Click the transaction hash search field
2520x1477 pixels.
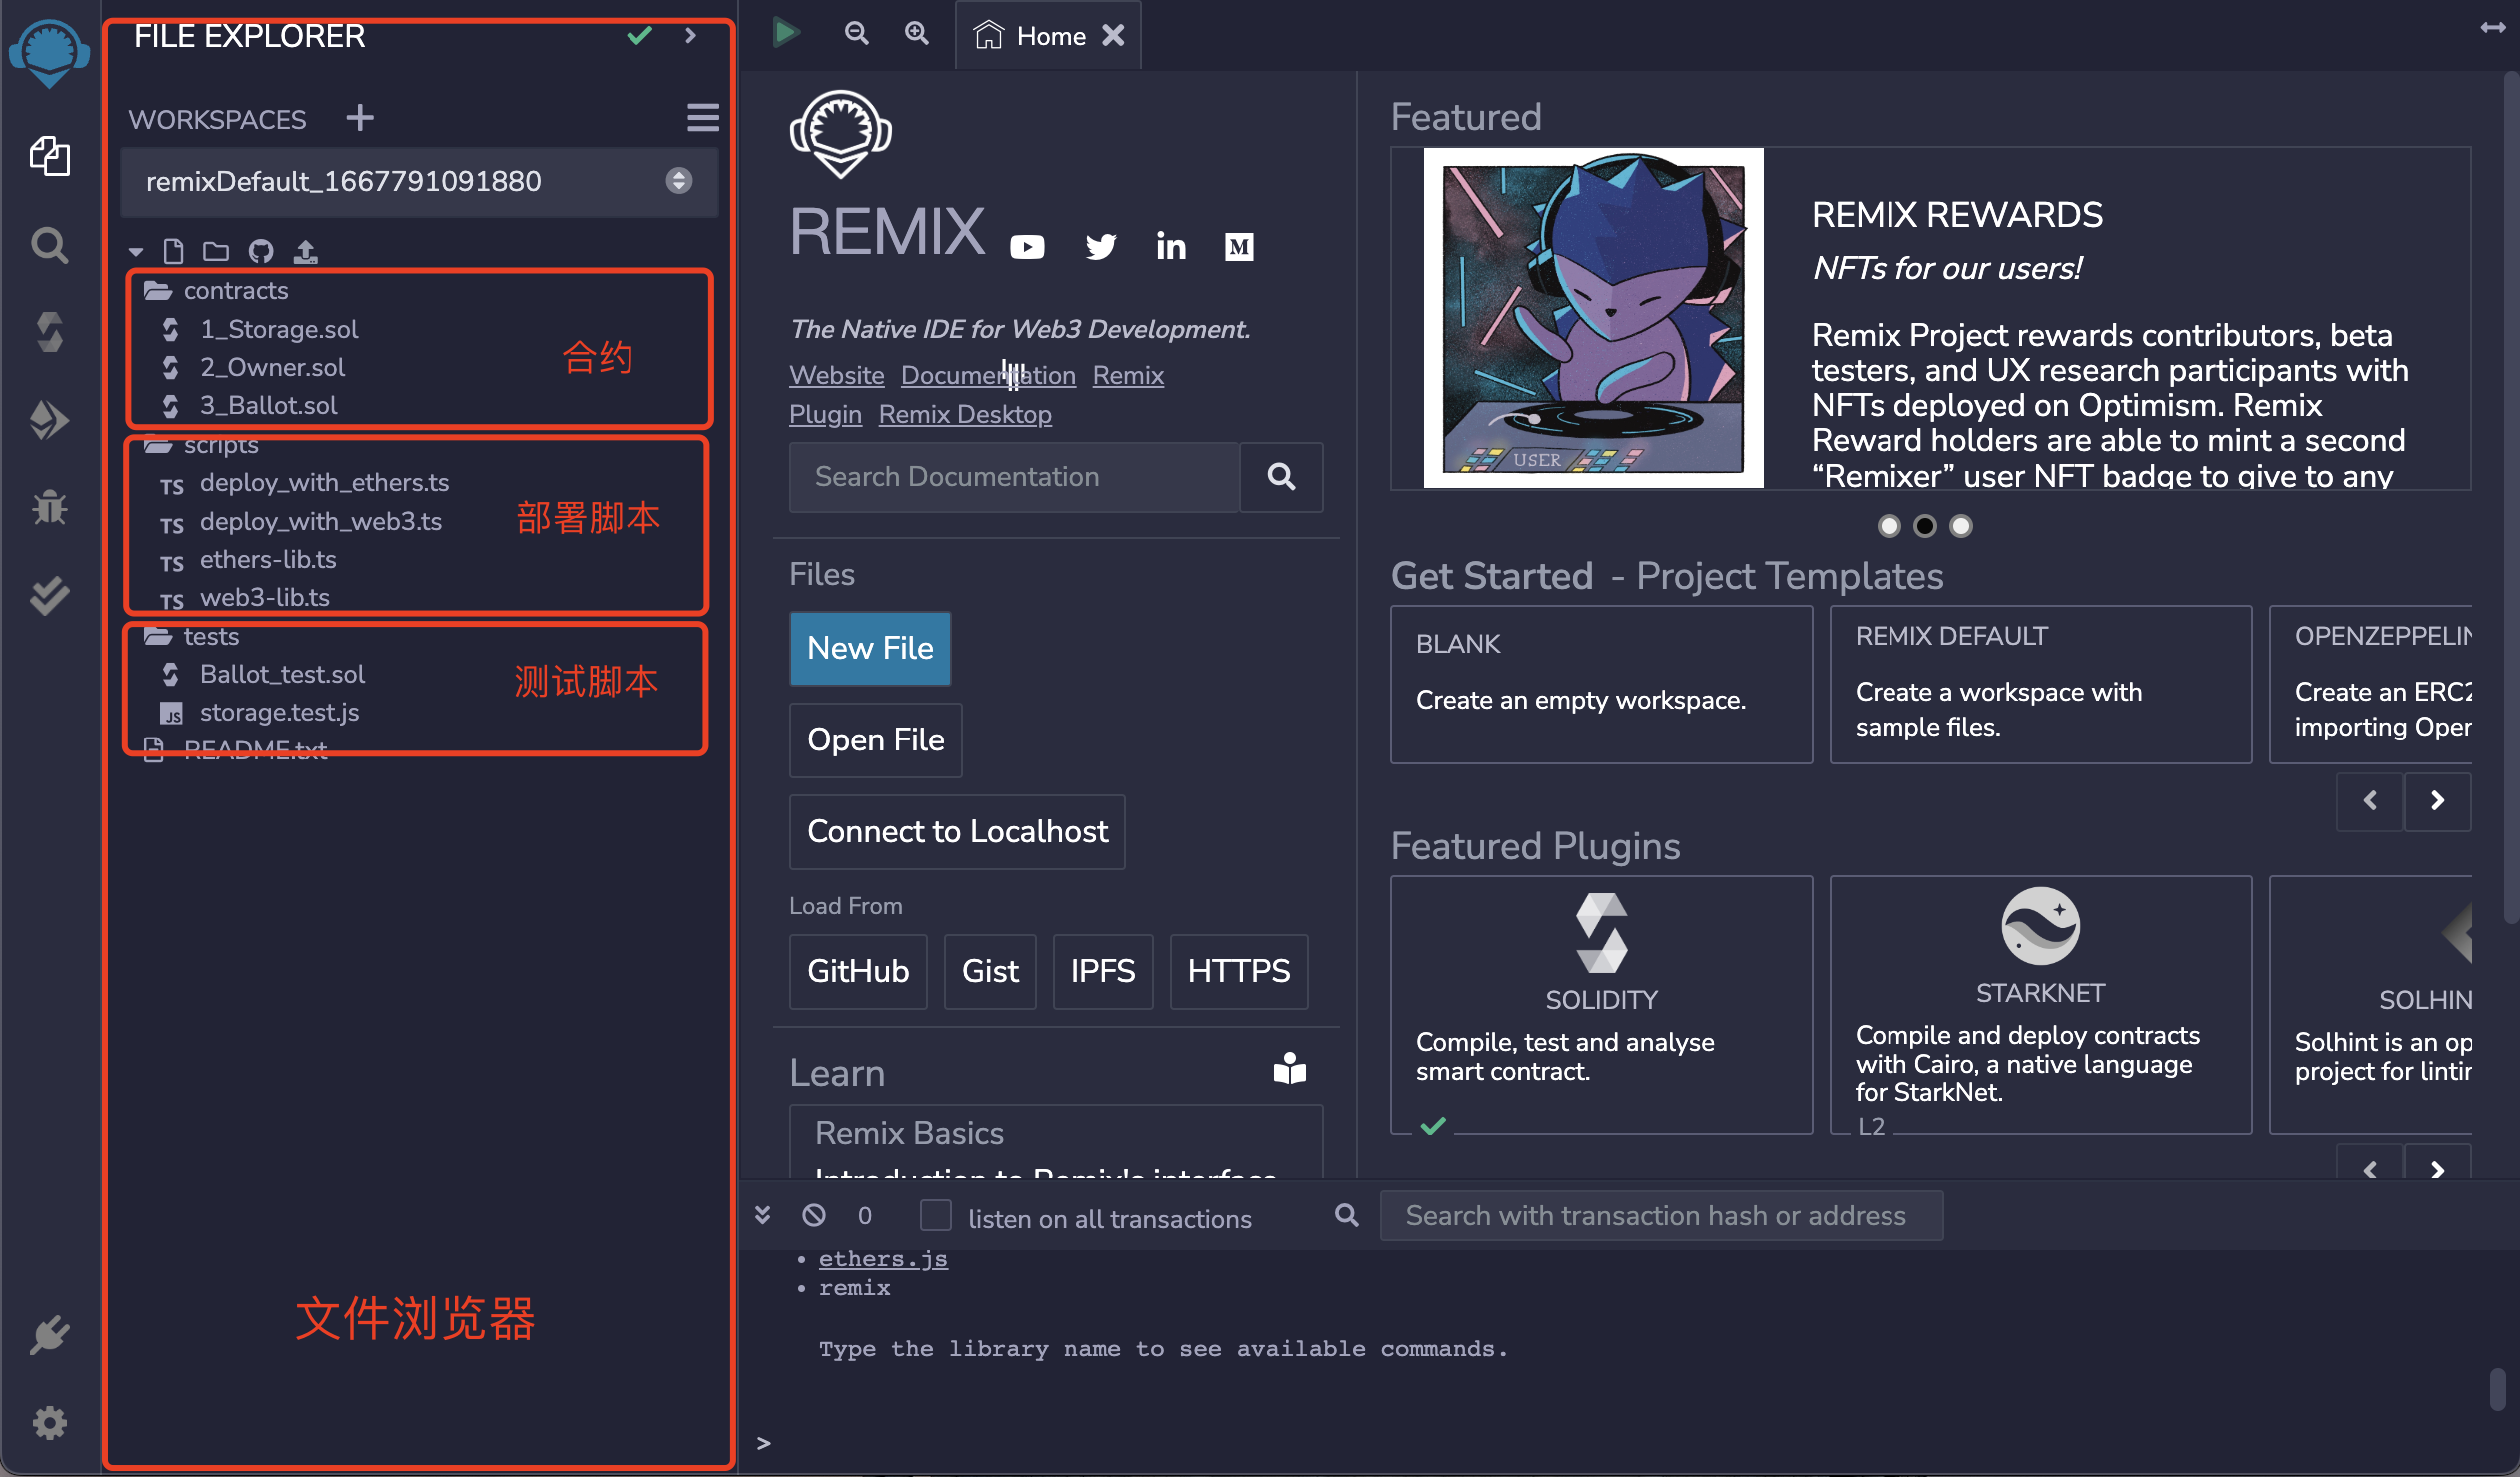tap(1660, 1215)
